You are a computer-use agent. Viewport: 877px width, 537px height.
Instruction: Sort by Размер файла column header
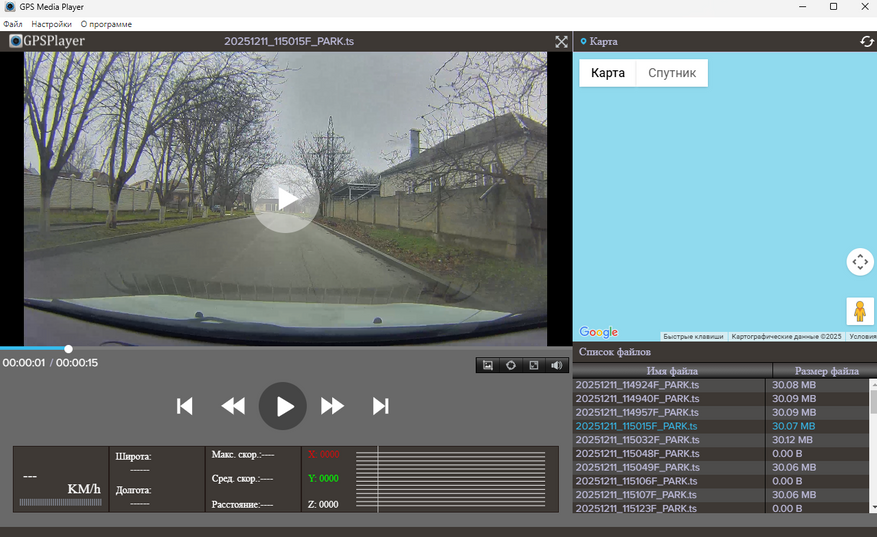(826, 371)
